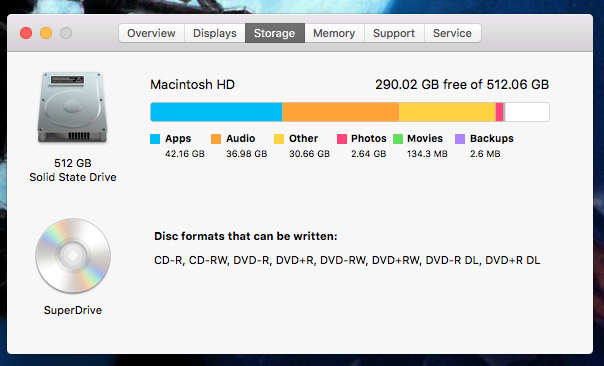This screenshot has height=366, width=604.
Task: Click the Movies label
Action: (425, 138)
